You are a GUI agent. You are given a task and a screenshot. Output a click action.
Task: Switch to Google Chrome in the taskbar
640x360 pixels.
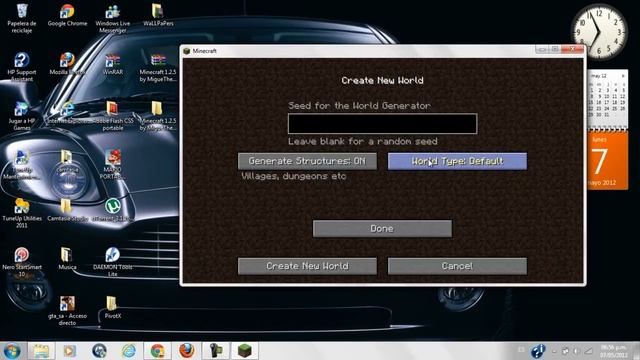(158, 351)
